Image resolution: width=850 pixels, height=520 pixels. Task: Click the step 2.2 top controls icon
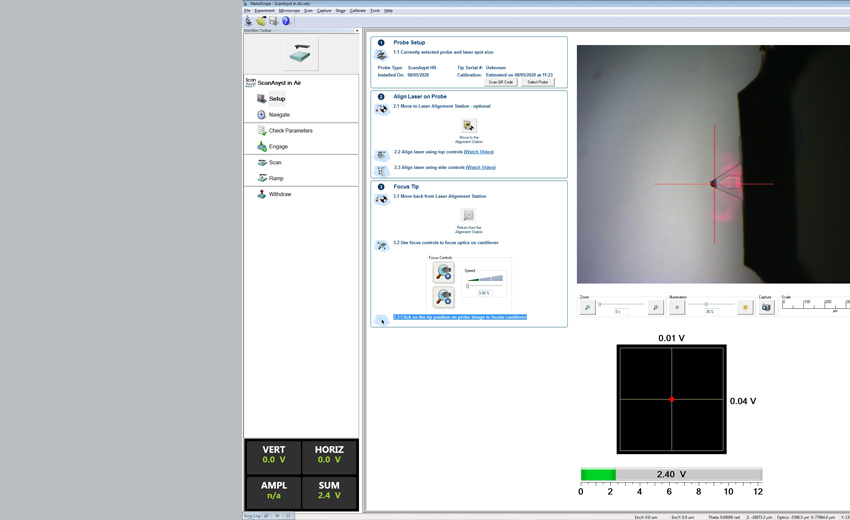[382, 155]
